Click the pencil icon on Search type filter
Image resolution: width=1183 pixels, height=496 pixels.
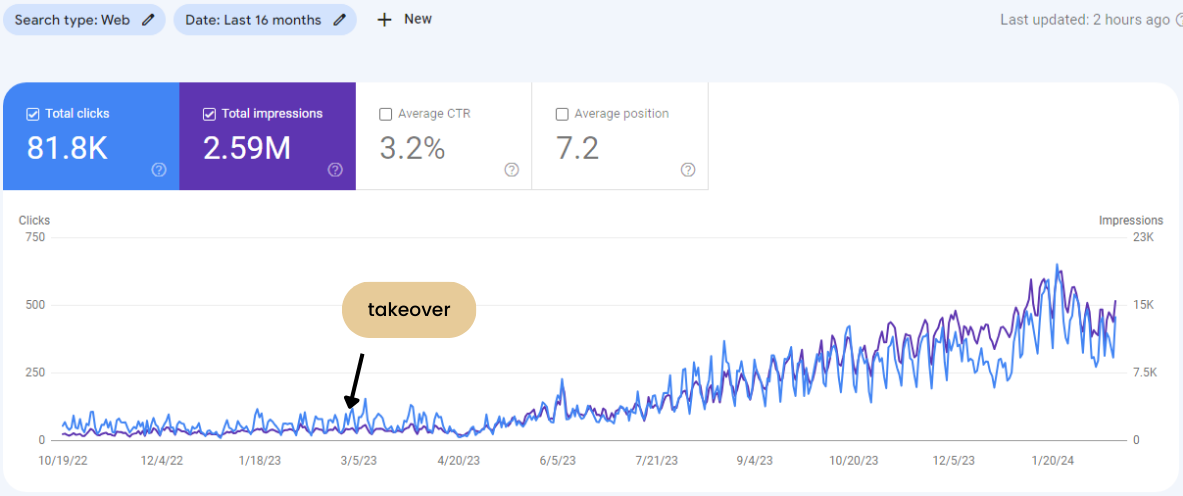[x=149, y=20]
